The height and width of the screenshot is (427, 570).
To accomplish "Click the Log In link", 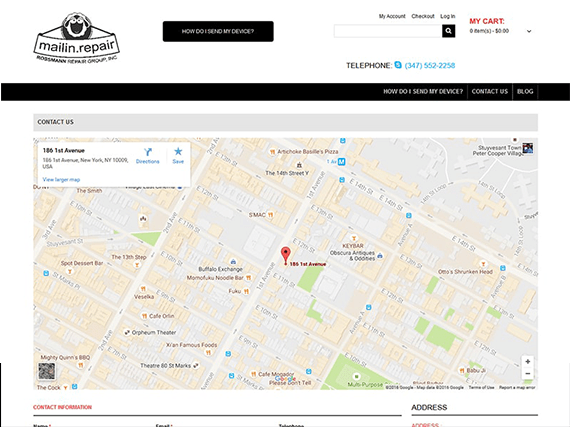I will click(x=447, y=16).
